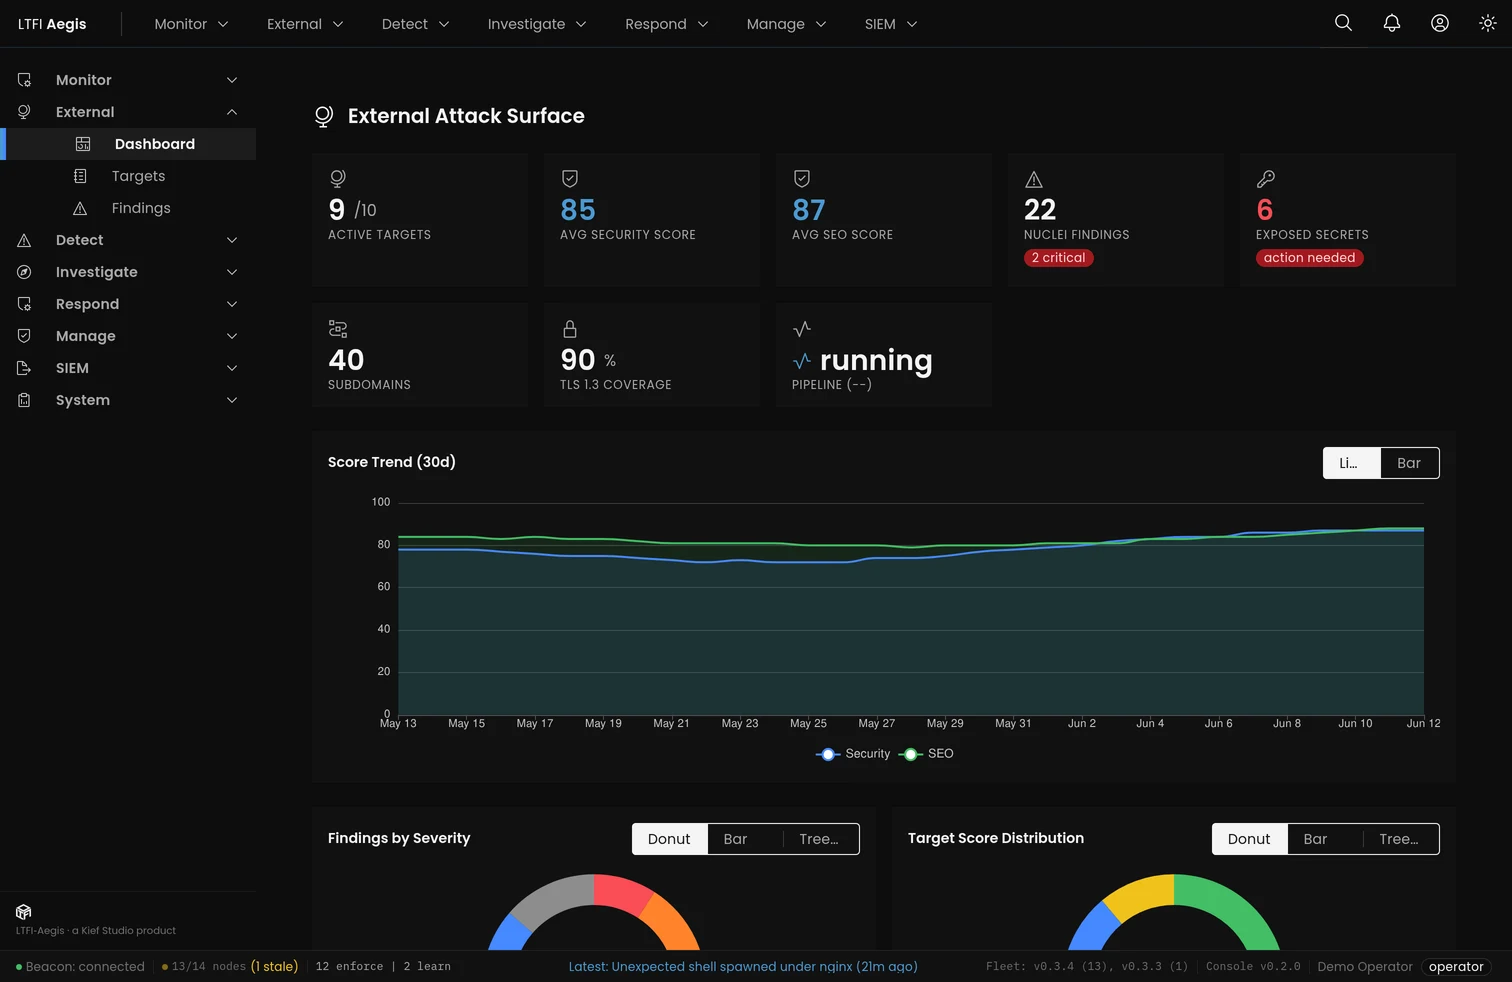Expand the System sidebar section chevron
The height and width of the screenshot is (982, 1512).
(x=232, y=400)
